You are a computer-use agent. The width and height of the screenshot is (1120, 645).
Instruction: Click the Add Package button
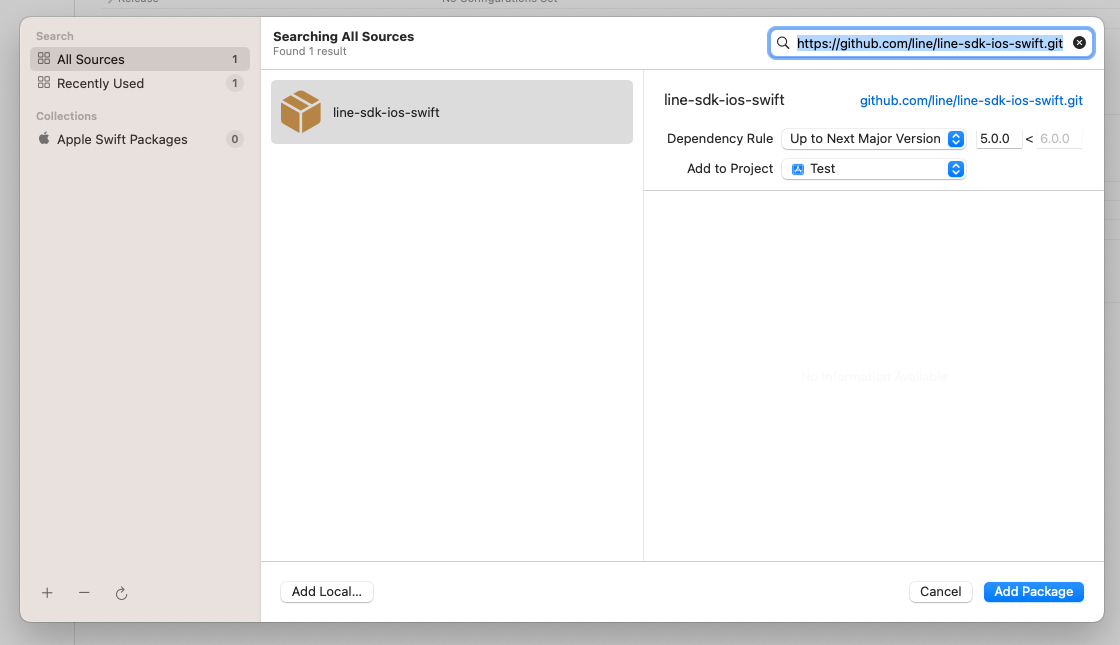click(x=1034, y=591)
